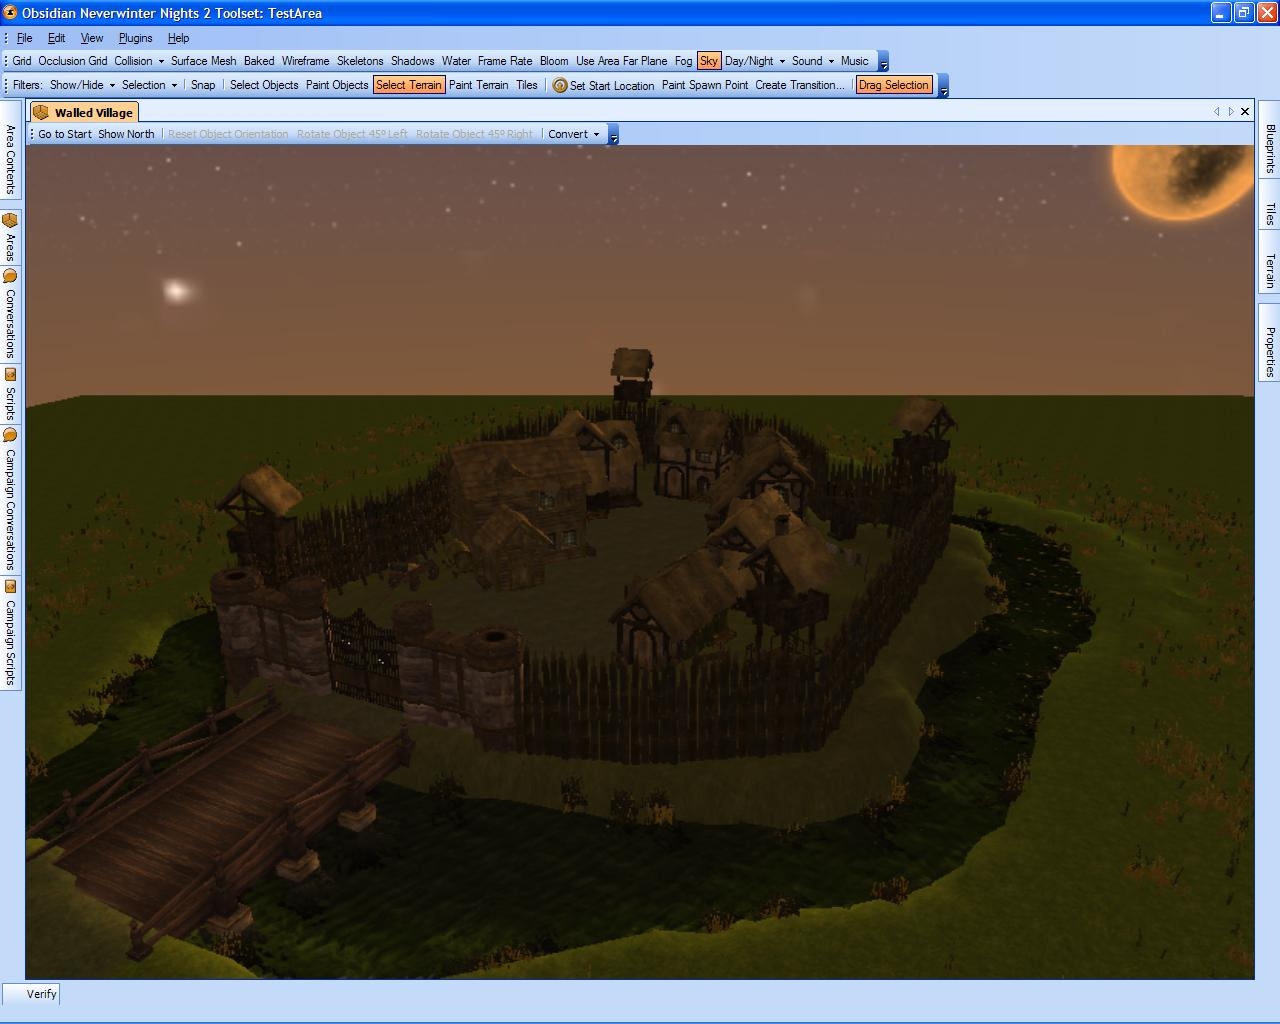Viewport: 1280px width, 1024px height.
Task: Select the Paint Terrain tool
Action: tap(478, 85)
